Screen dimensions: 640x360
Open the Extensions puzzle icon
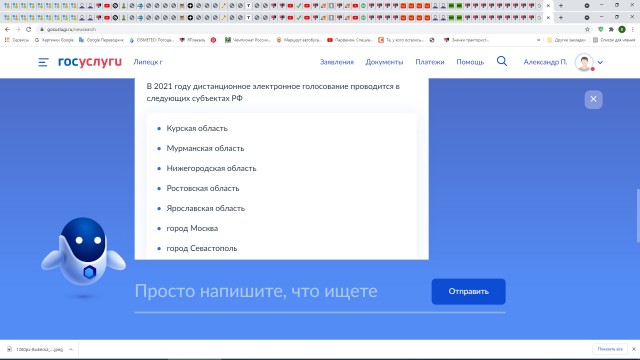point(611,29)
